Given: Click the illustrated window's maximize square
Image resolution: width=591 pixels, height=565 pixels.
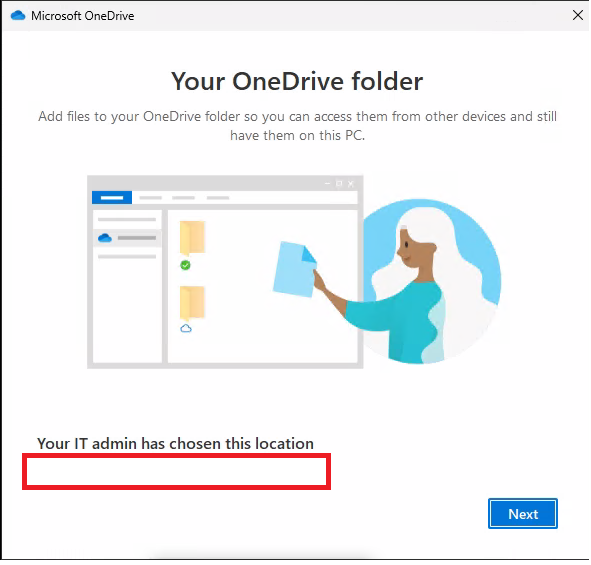Looking at the screenshot, I should coord(339,184).
